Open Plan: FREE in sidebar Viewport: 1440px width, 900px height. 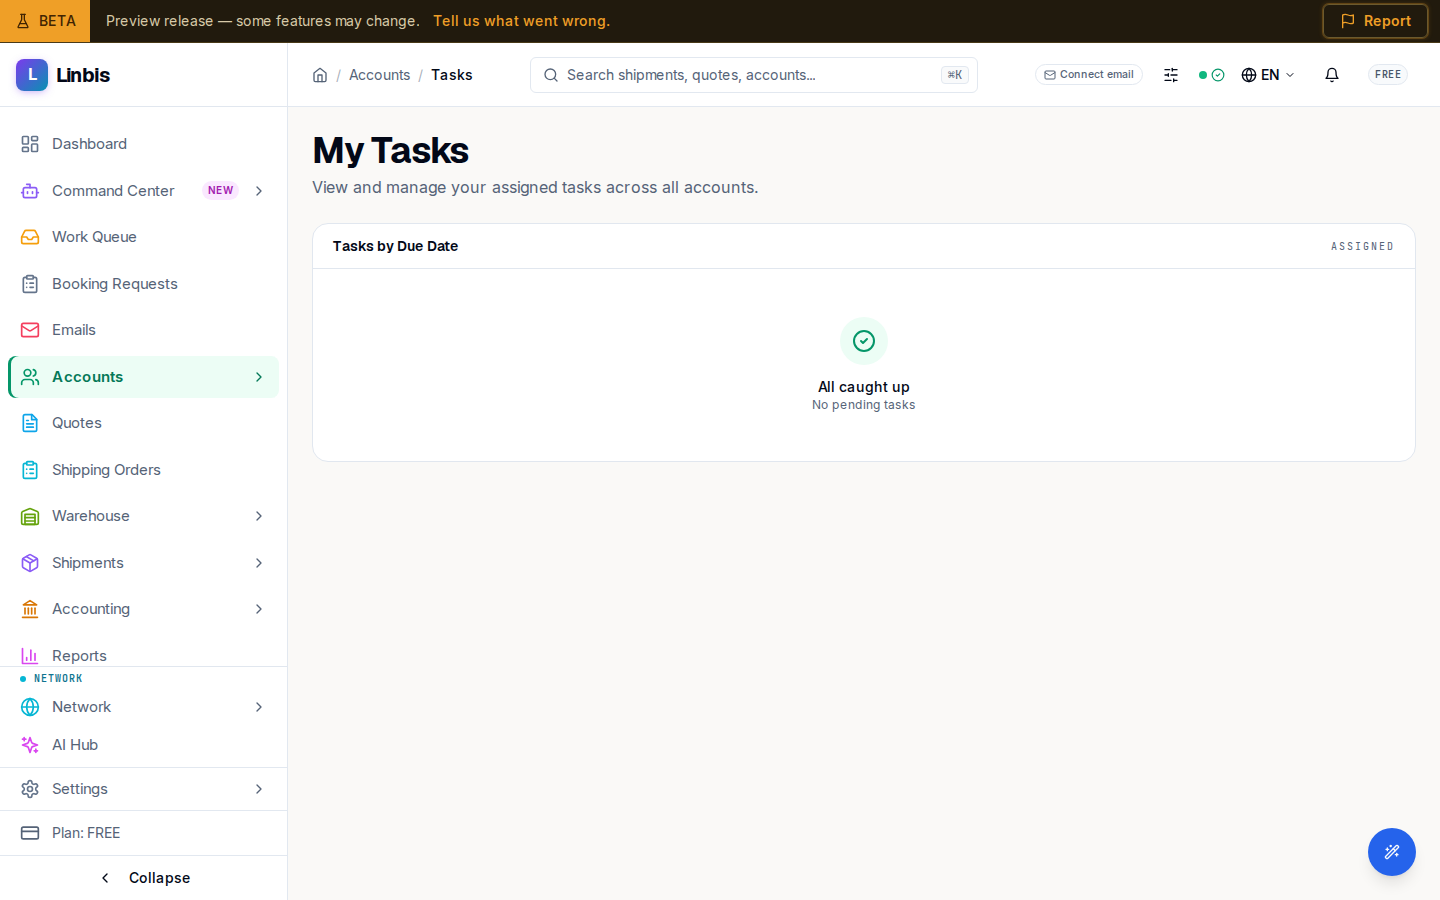click(x=144, y=833)
